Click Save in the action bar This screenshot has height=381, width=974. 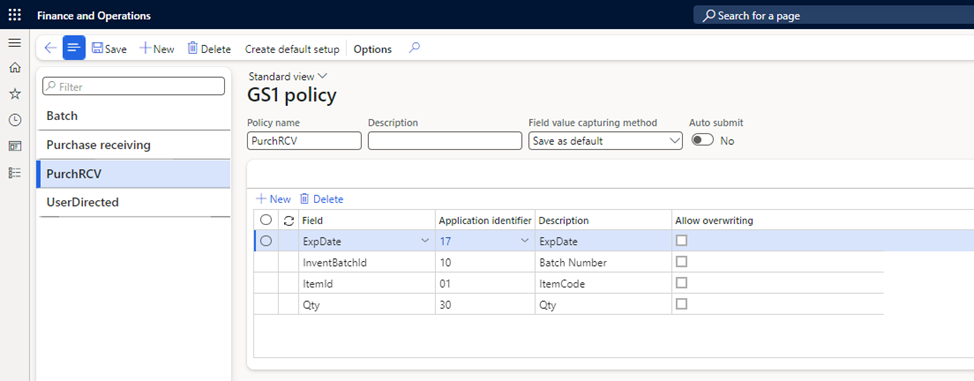(x=109, y=48)
